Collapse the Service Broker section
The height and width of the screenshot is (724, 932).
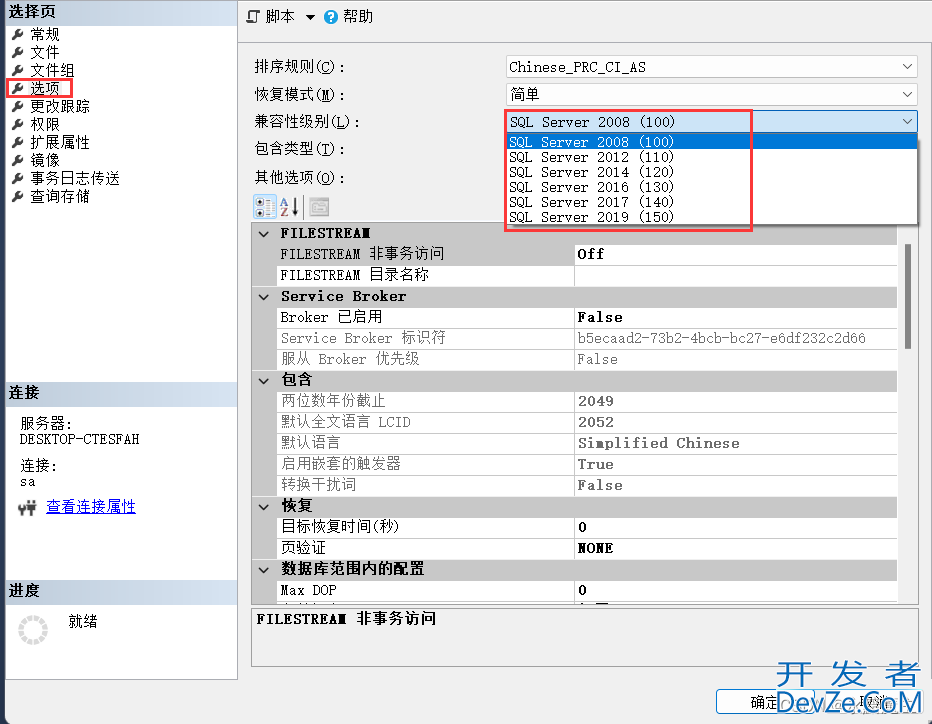coord(264,297)
